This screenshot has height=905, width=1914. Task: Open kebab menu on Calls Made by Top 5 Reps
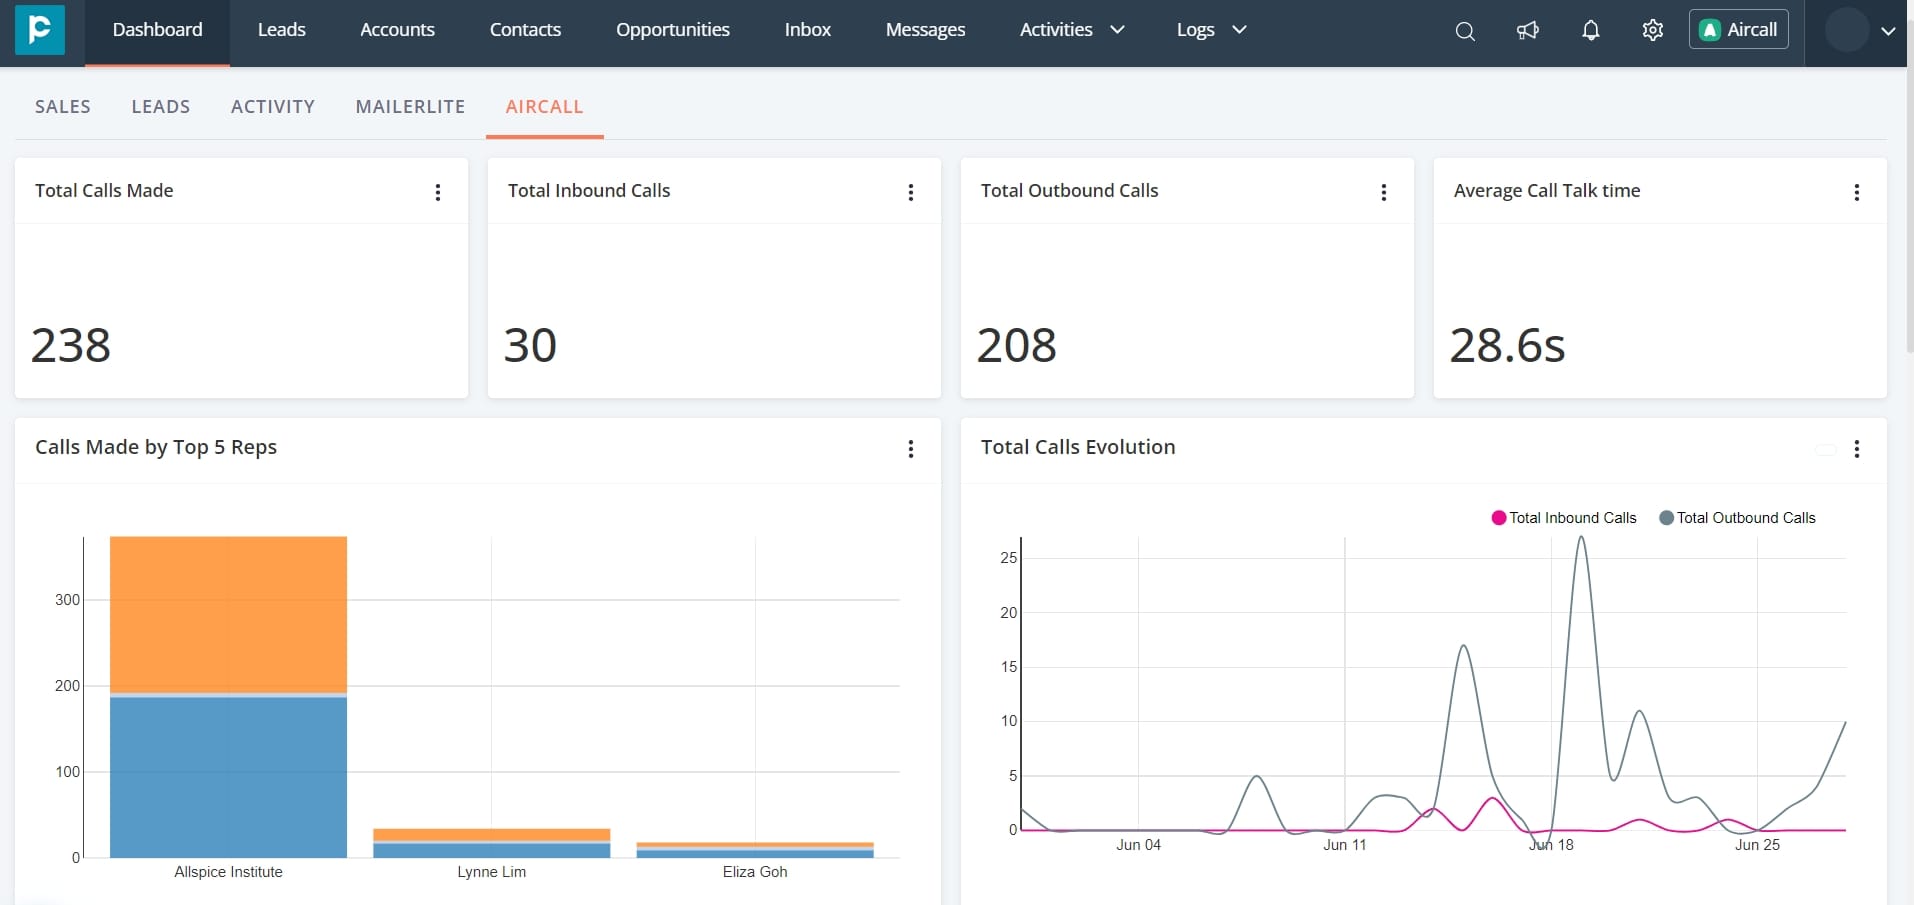[911, 450]
